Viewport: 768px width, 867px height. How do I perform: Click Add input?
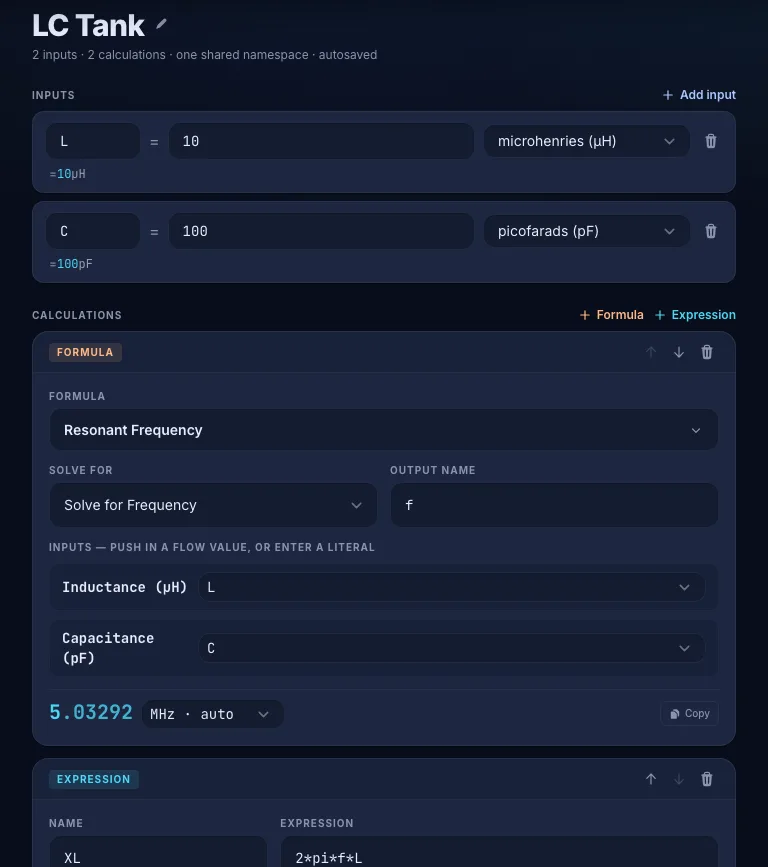(x=699, y=95)
